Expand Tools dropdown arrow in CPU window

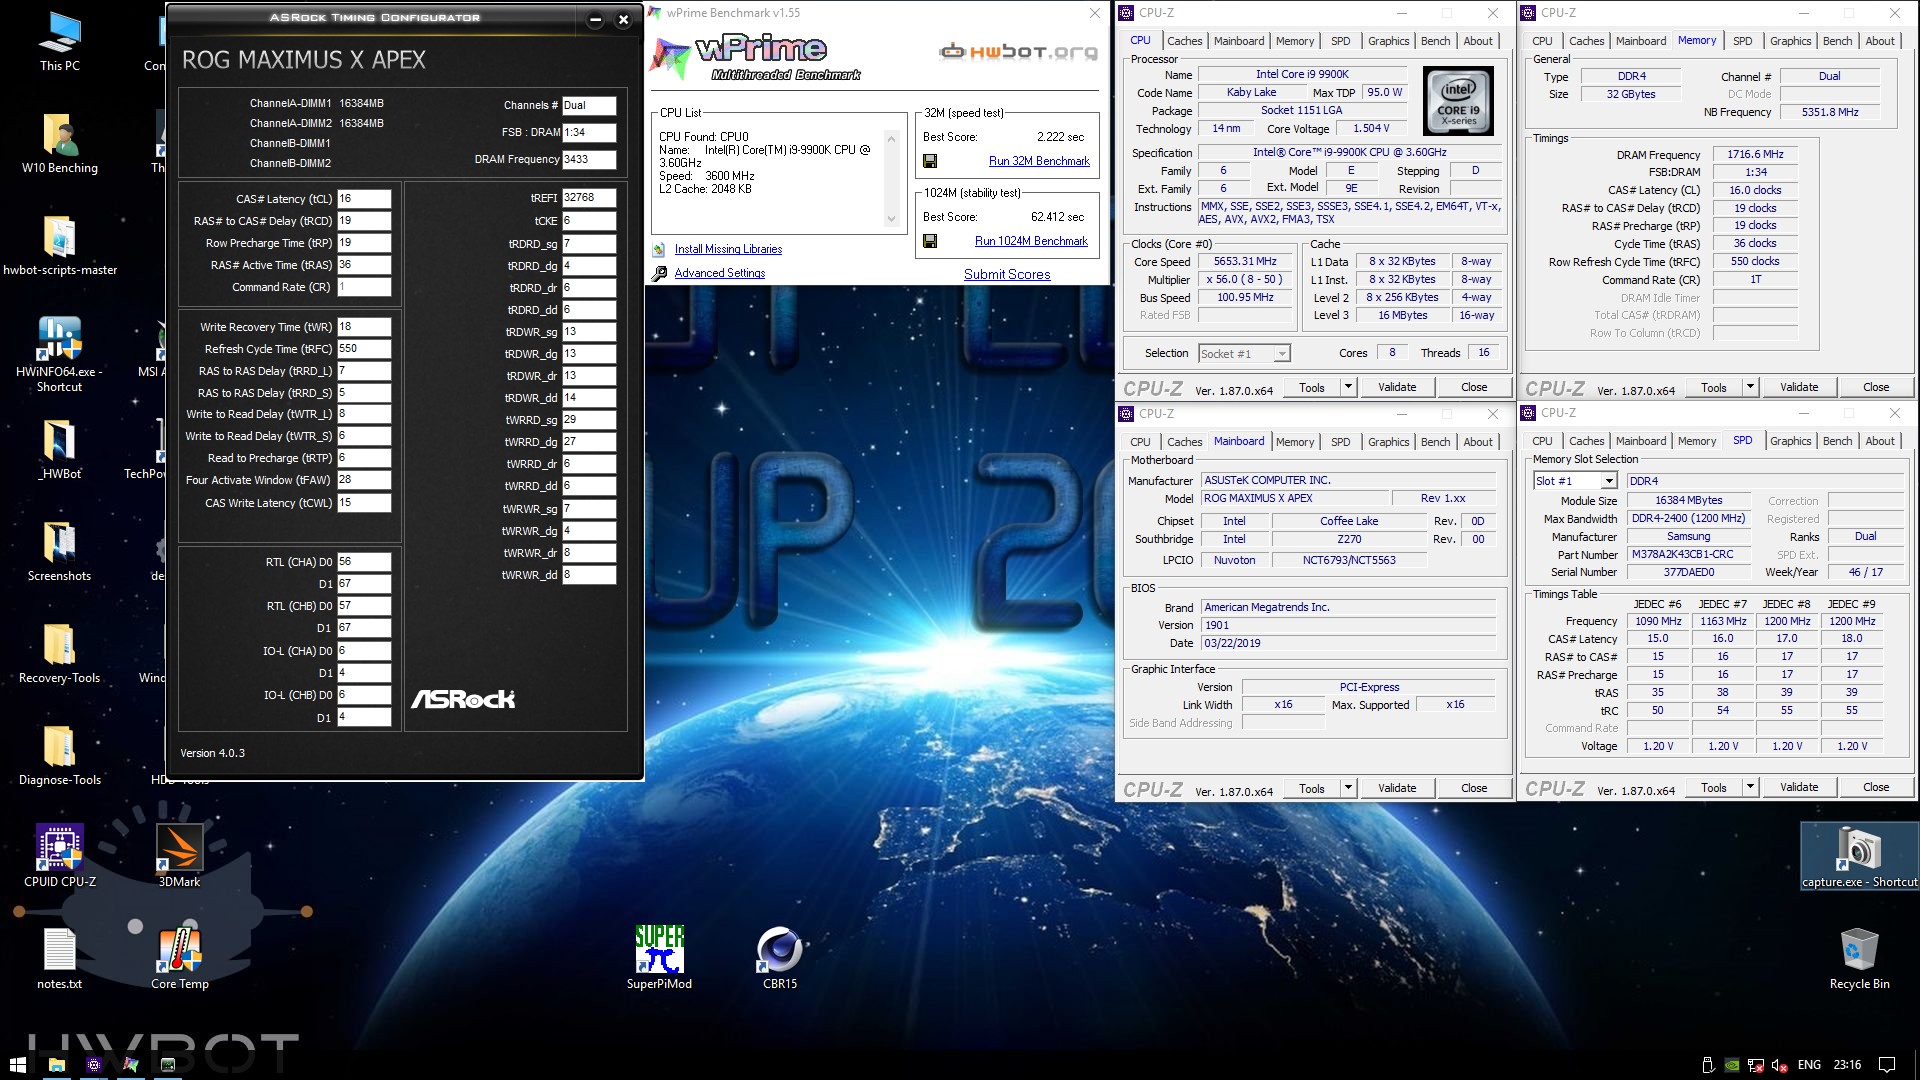[x=1348, y=387]
